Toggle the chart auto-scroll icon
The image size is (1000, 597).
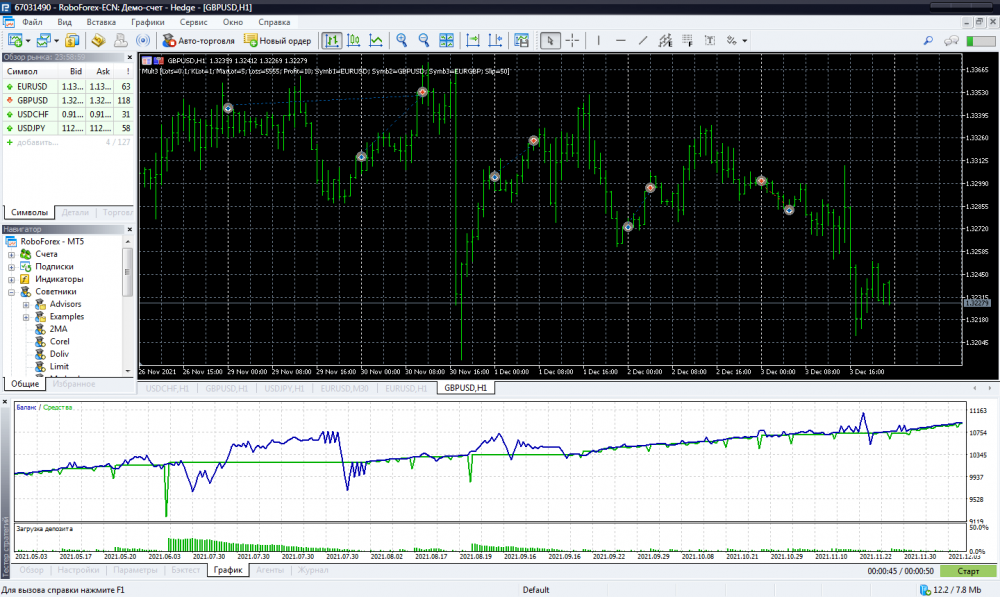point(473,41)
